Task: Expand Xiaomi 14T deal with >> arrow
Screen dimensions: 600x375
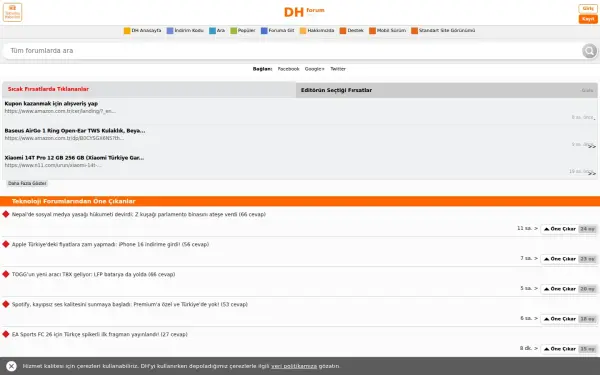Action: 592,174
